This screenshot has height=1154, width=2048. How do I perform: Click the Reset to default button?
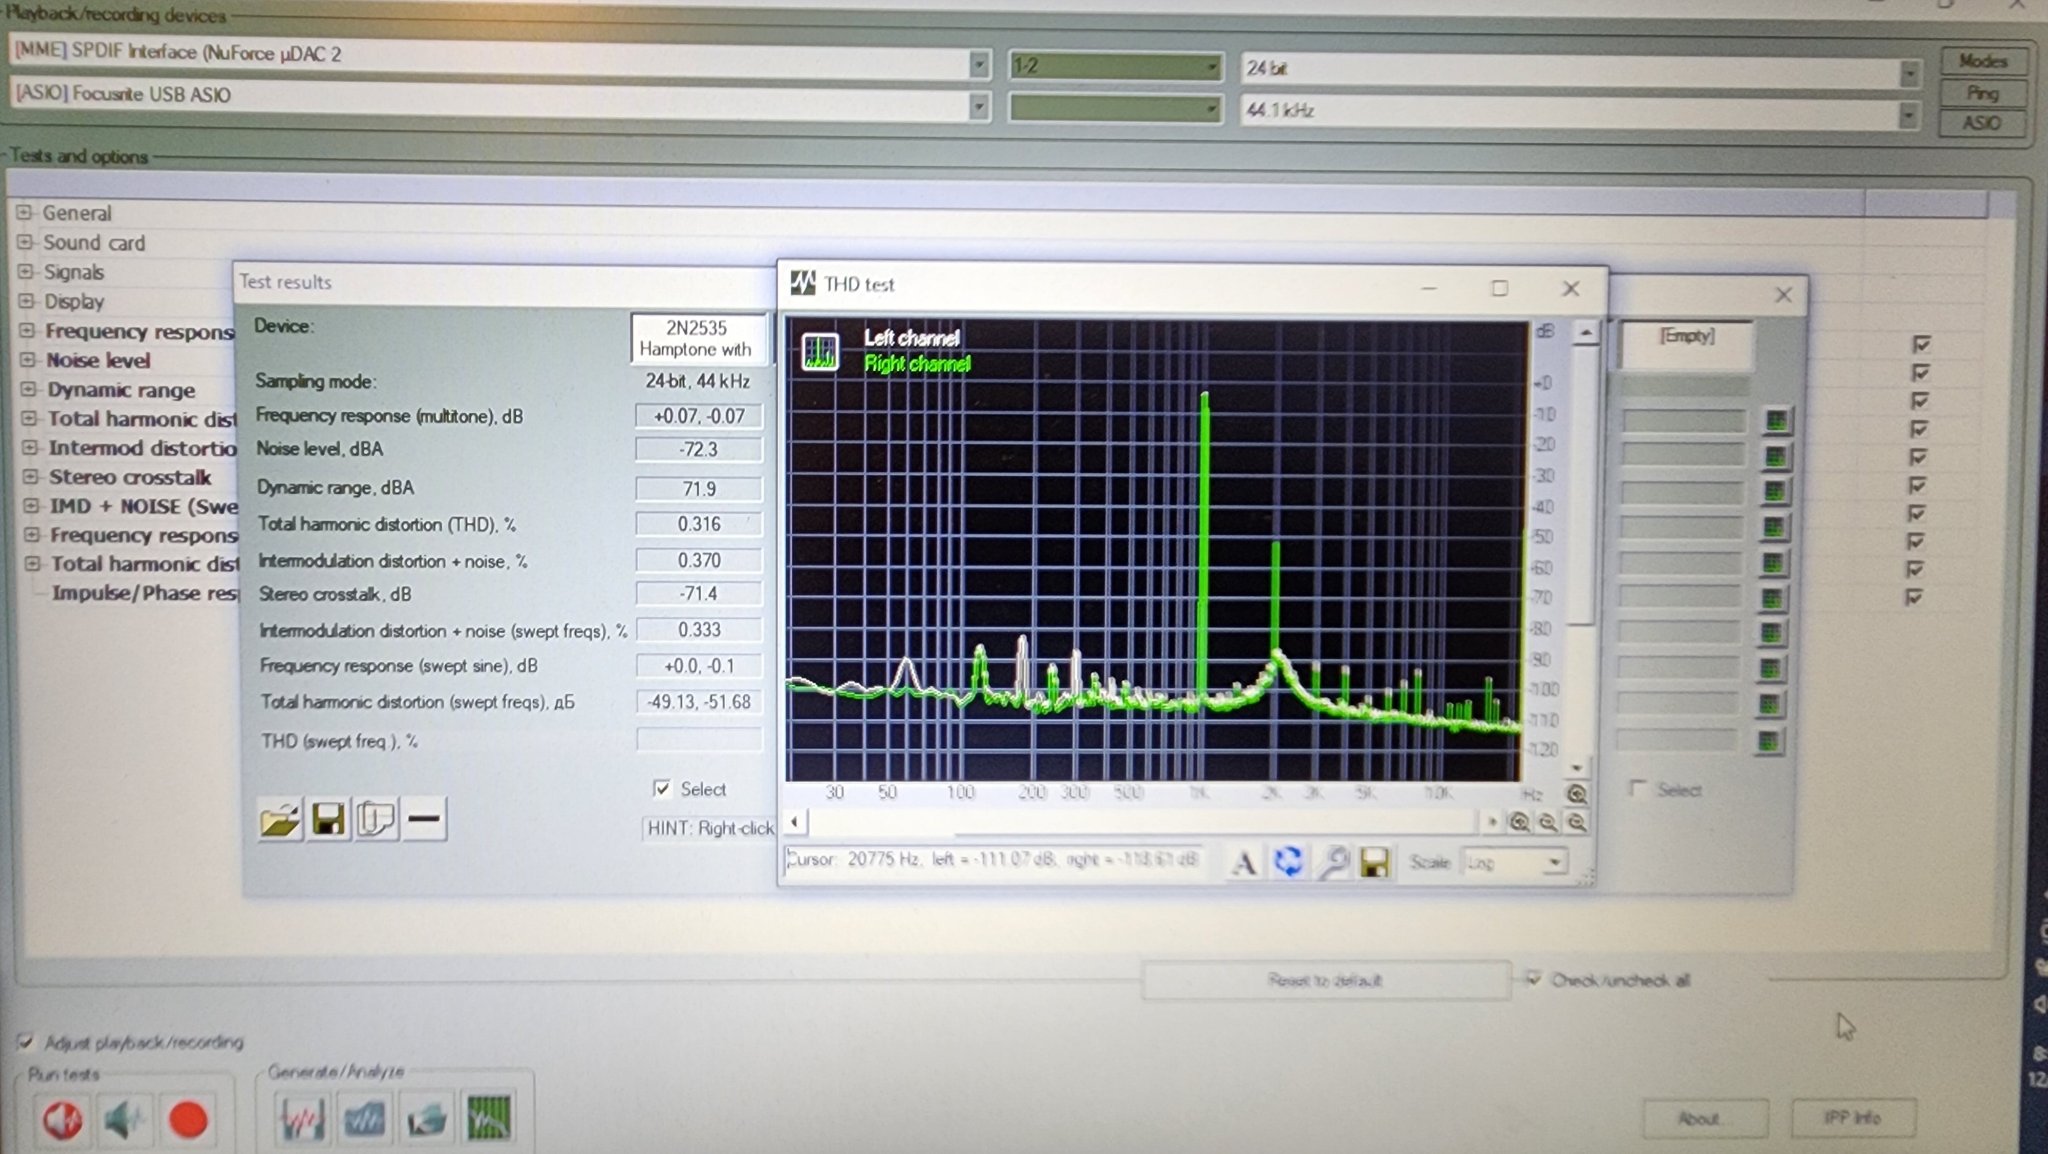(x=1326, y=980)
